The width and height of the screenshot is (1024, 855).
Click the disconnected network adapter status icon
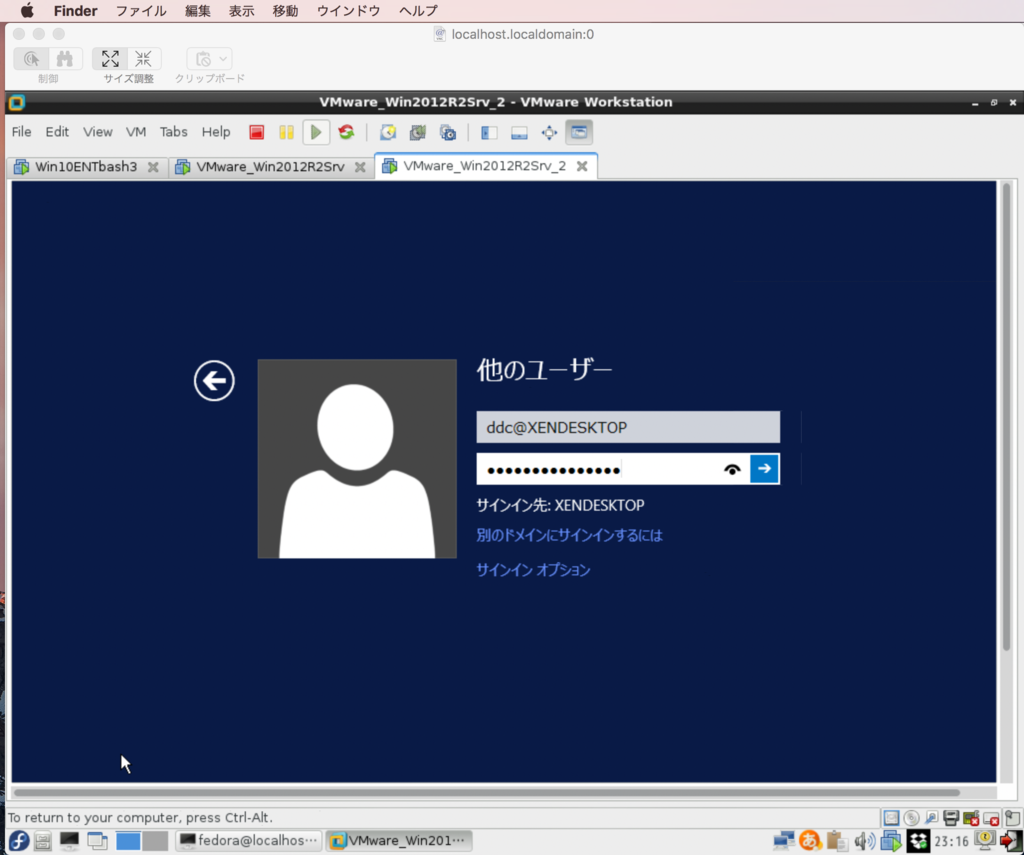(x=971, y=818)
